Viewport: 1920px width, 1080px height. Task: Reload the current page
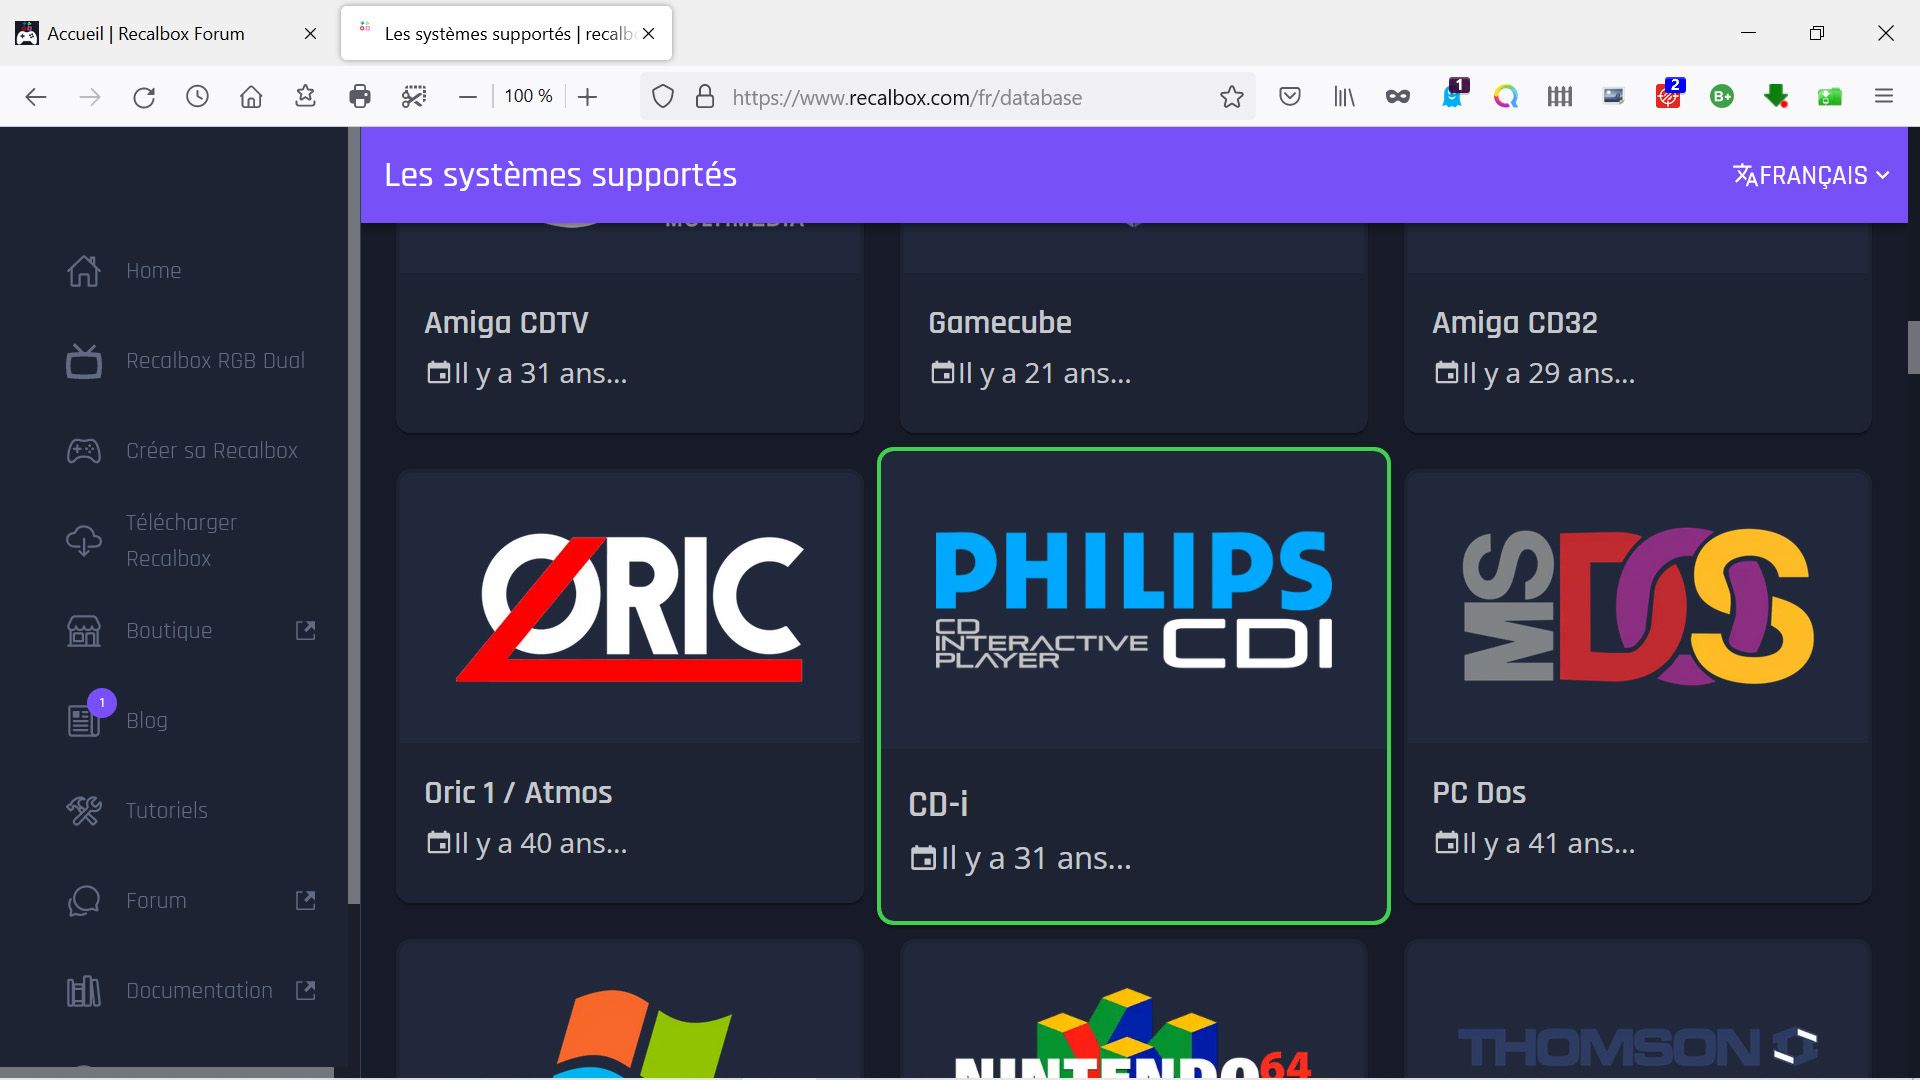(144, 97)
